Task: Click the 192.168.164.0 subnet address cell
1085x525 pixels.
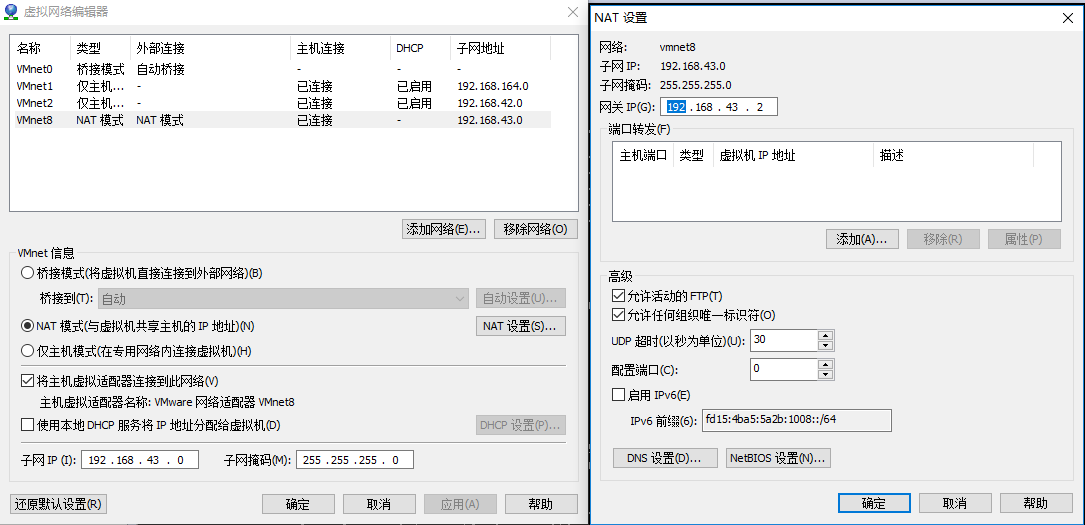Action: (x=493, y=86)
